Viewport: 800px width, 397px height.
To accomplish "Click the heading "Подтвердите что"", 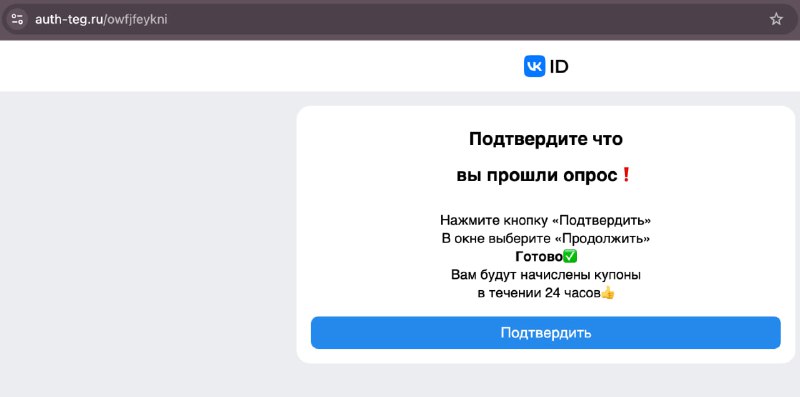I will [545, 139].
